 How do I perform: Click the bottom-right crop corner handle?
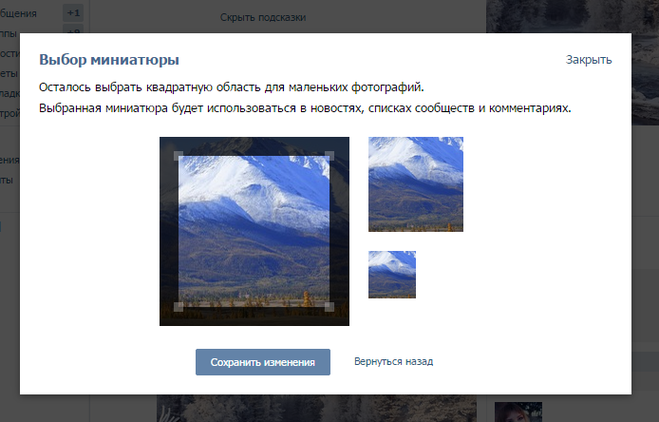329,306
